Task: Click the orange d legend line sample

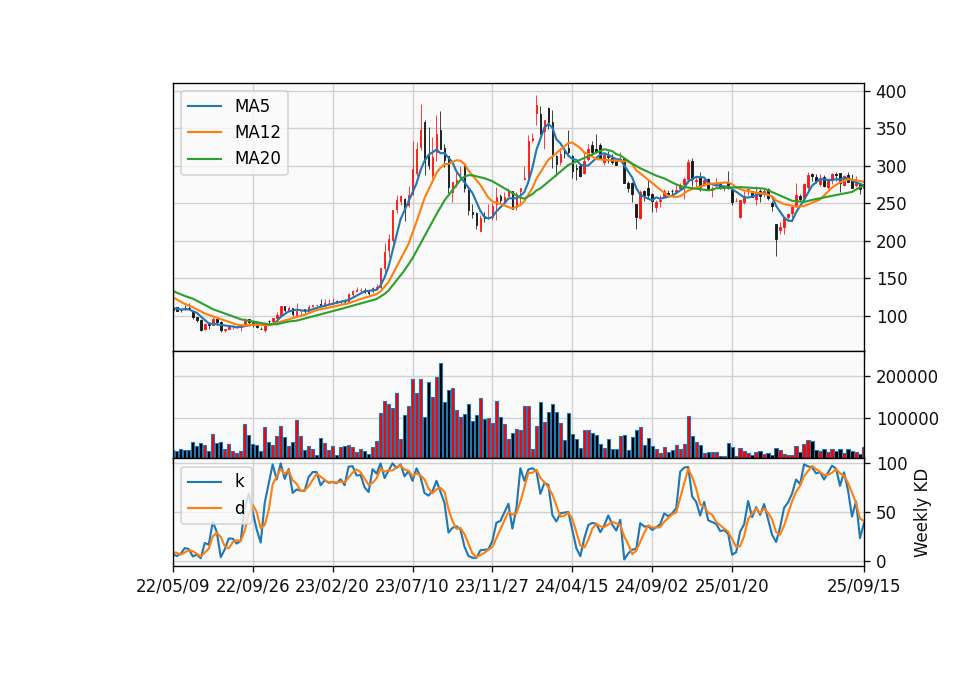Action: 204,508
